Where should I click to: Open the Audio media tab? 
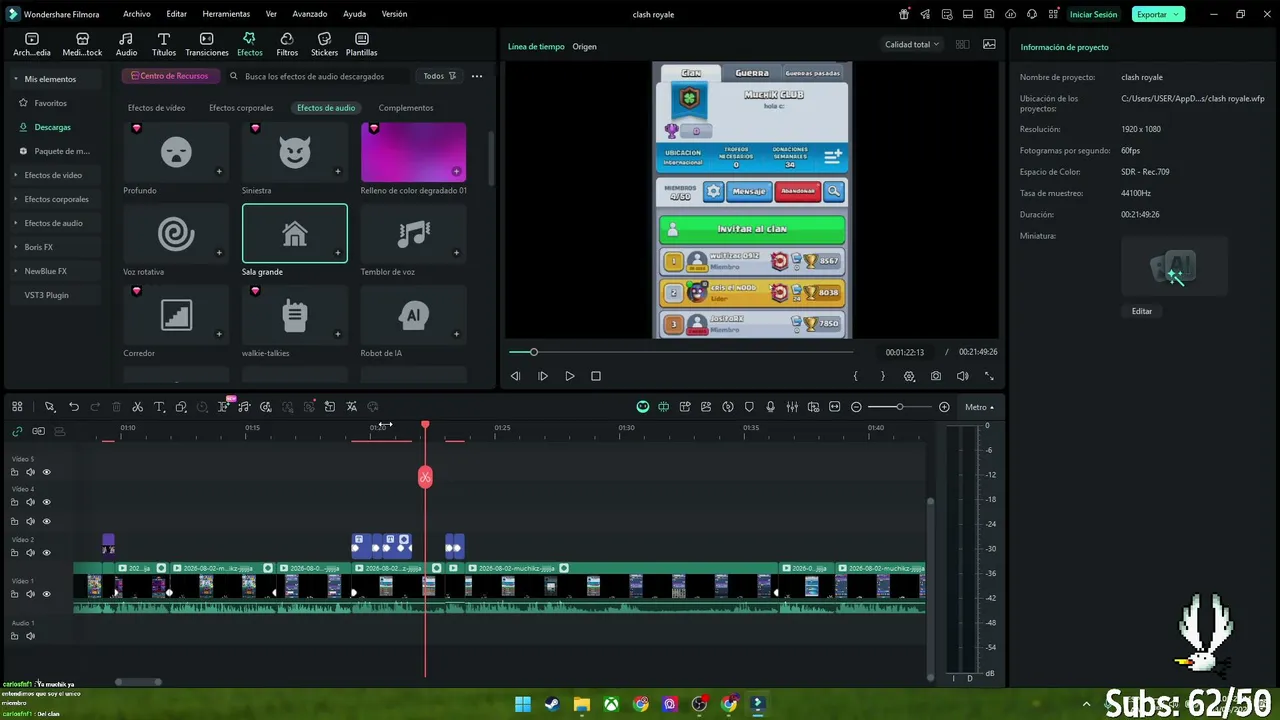[126, 44]
